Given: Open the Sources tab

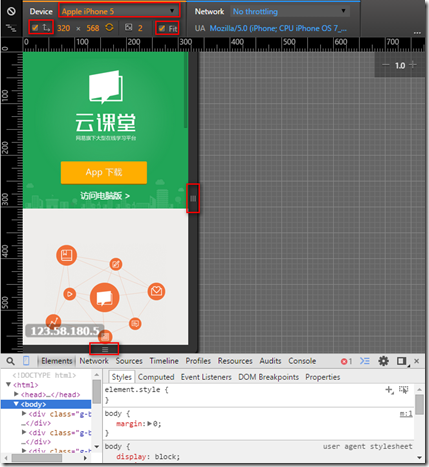Looking at the screenshot, I should tap(129, 361).
